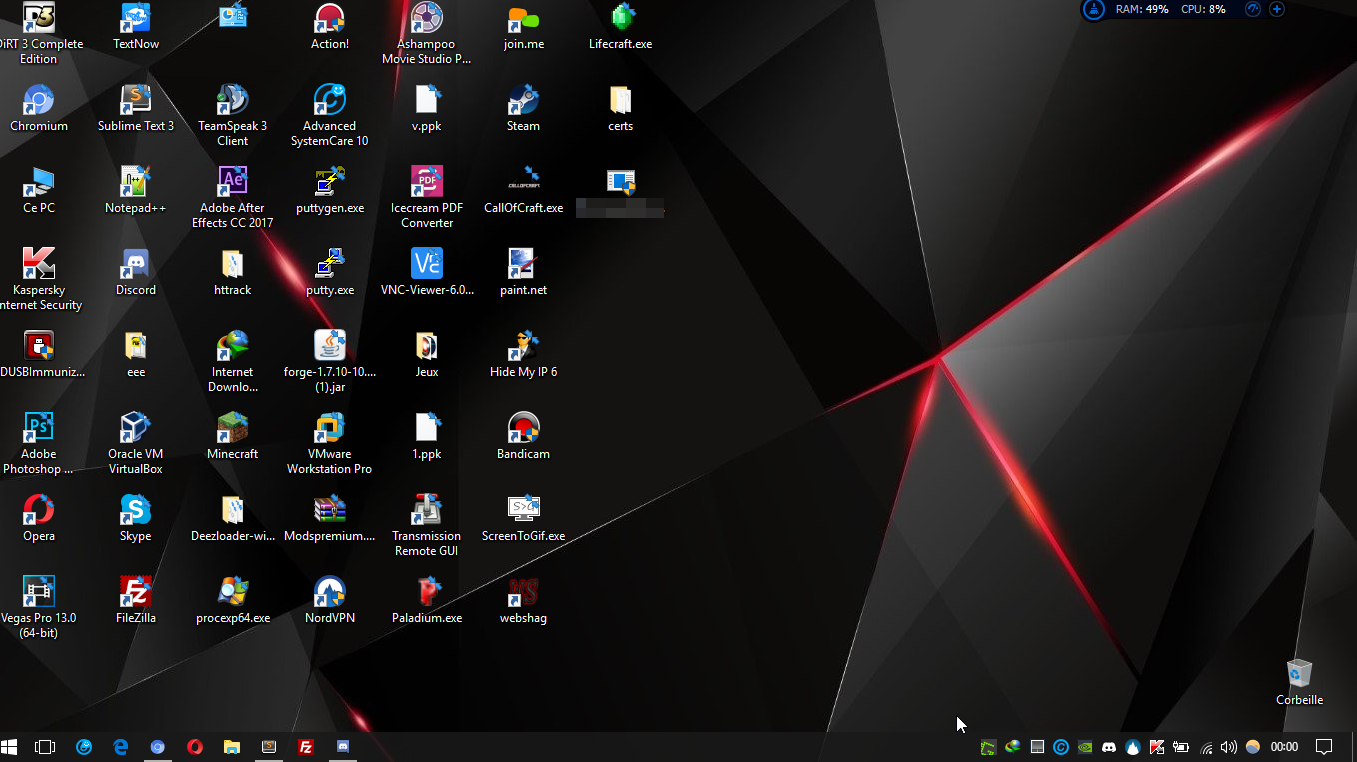
Task: Click the broom clean icon in performance widget
Action: click(x=1093, y=10)
